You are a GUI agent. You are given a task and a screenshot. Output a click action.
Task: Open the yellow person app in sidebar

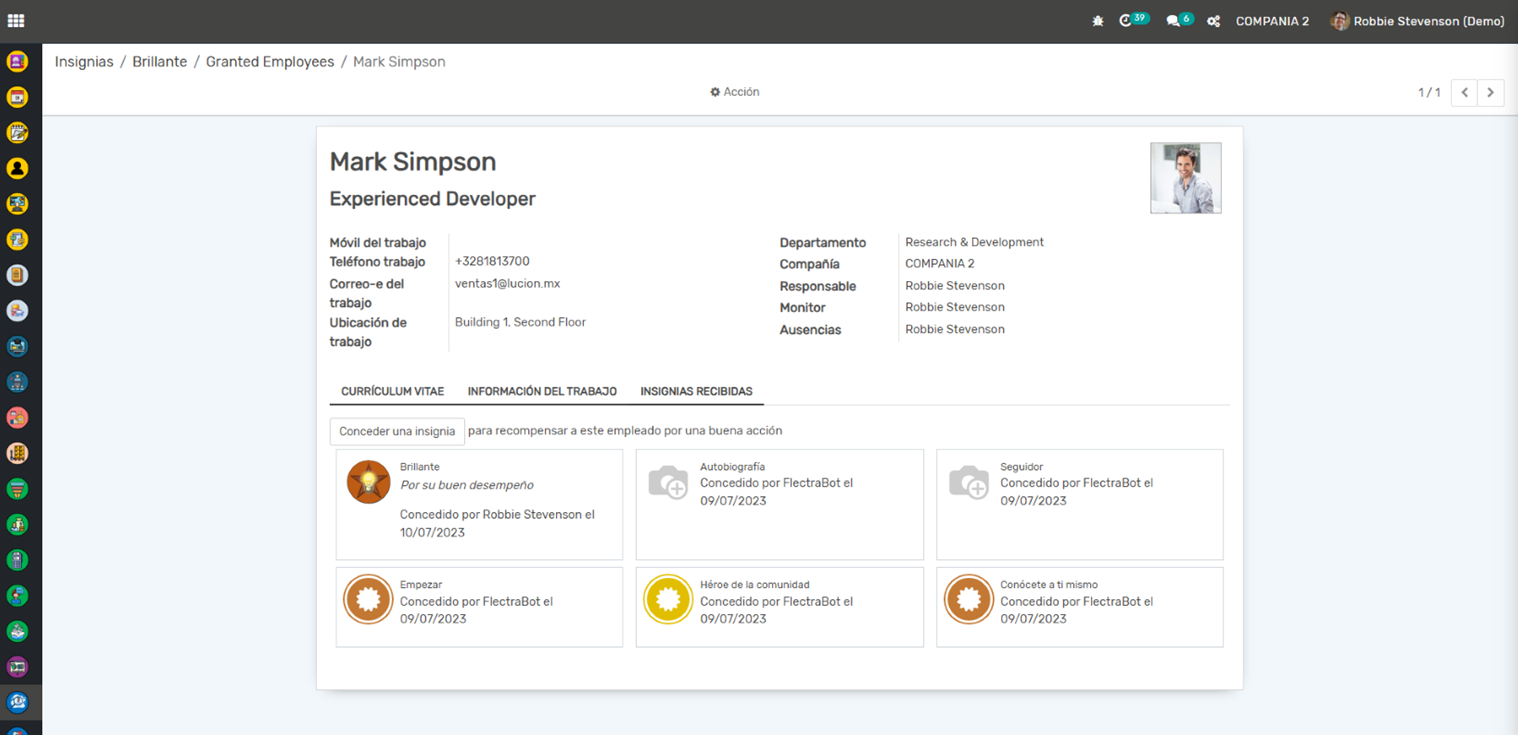tap(17, 168)
